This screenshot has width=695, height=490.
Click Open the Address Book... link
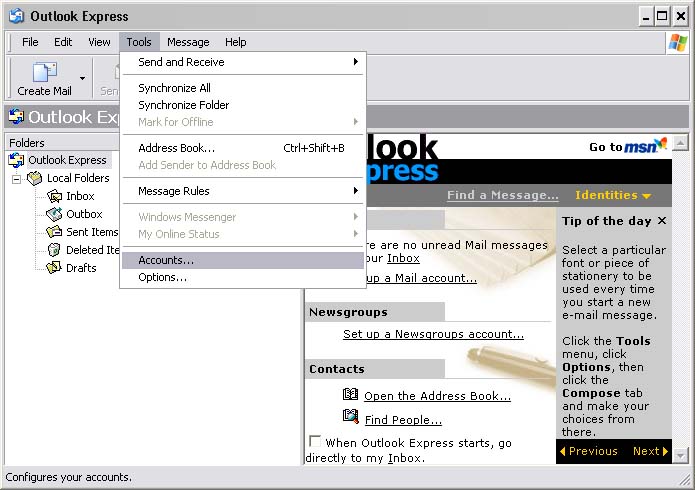[x=437, y=396]
